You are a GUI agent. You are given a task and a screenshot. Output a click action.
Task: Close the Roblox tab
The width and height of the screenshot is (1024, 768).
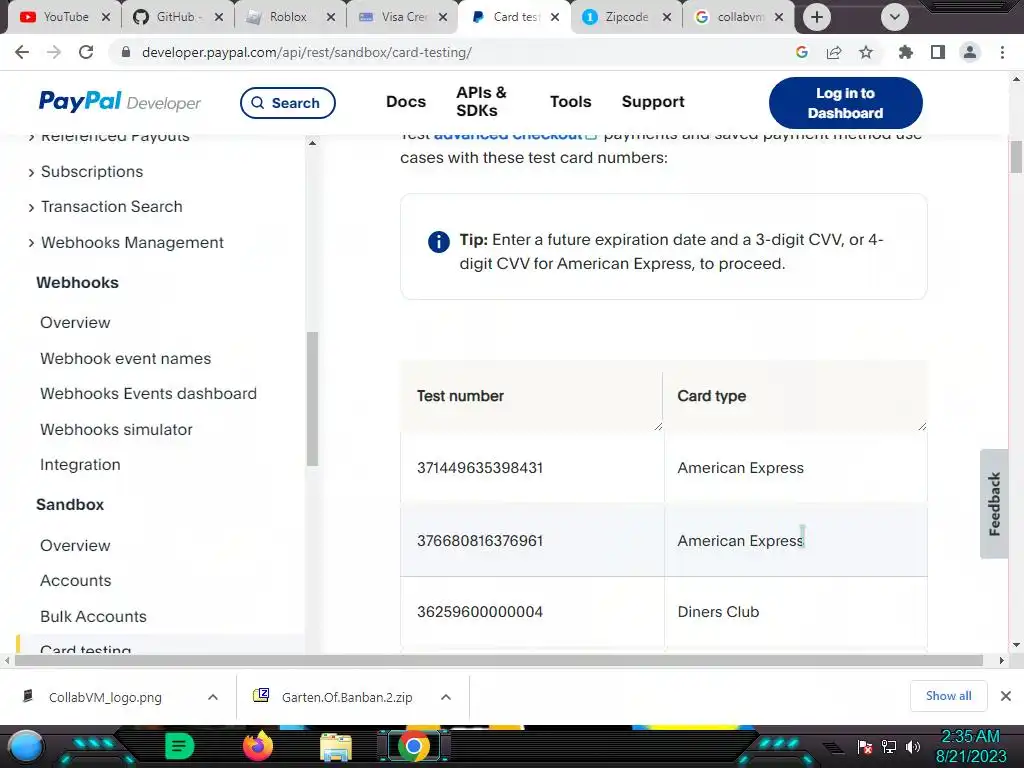point(331,17)
